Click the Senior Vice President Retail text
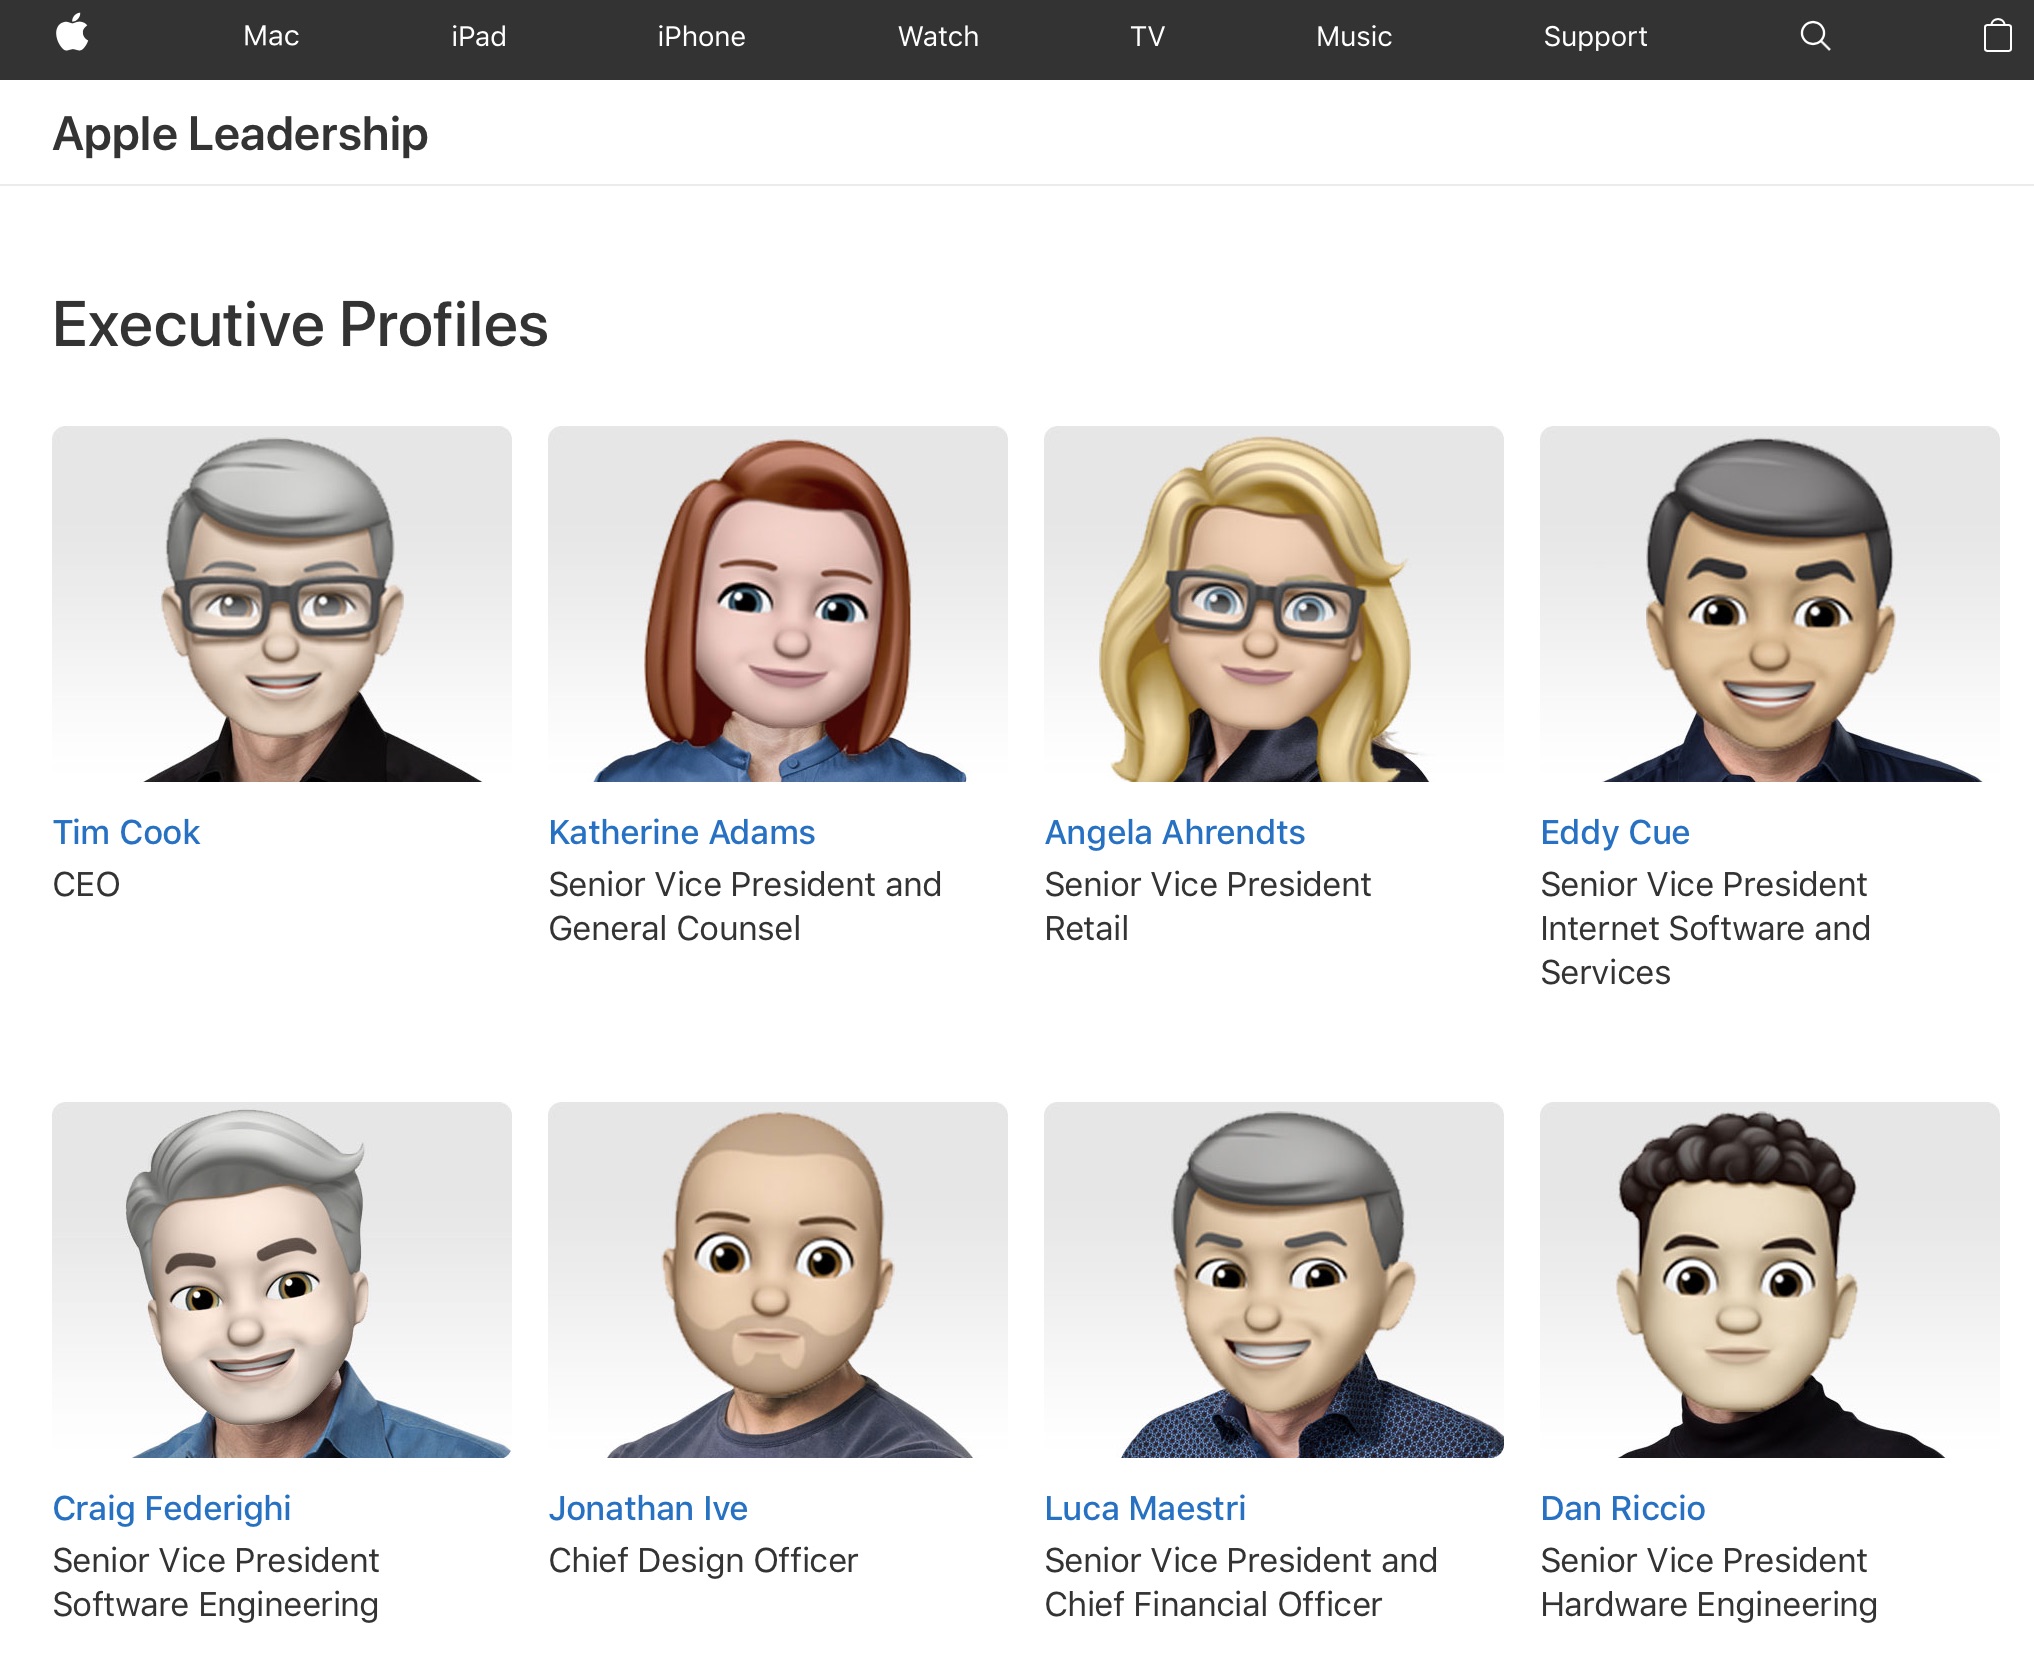The width and height of the screenshot is (2034, 1656). (1208, 906)
